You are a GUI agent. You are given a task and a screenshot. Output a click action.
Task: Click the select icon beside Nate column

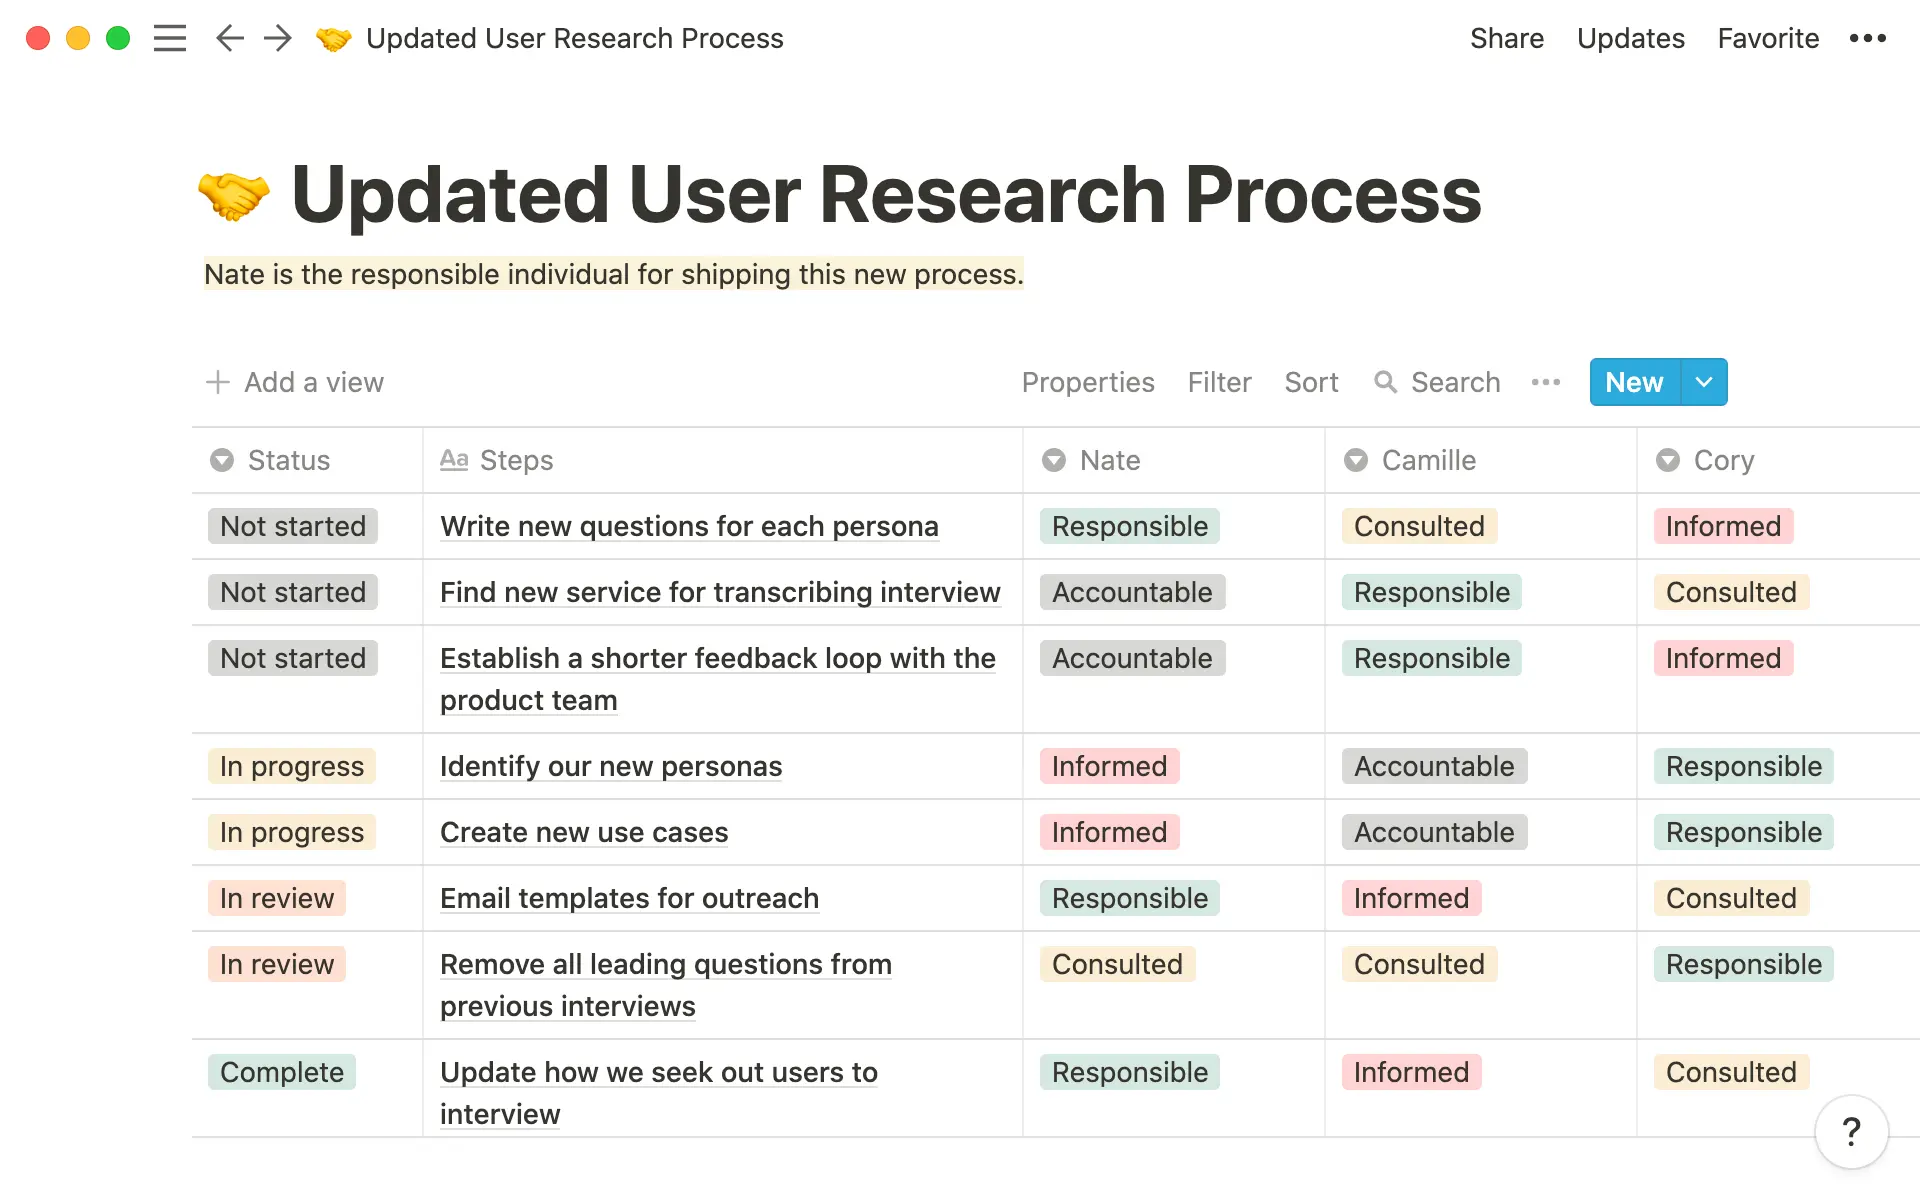tap(1053, 460)
